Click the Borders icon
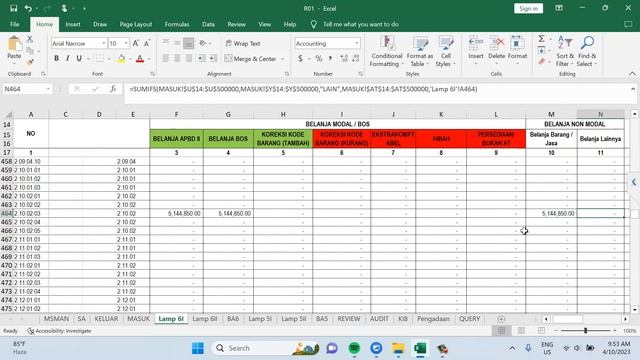The width and height of the screenshot is (640, 360). pyautogui.click(x=100, y=59)
